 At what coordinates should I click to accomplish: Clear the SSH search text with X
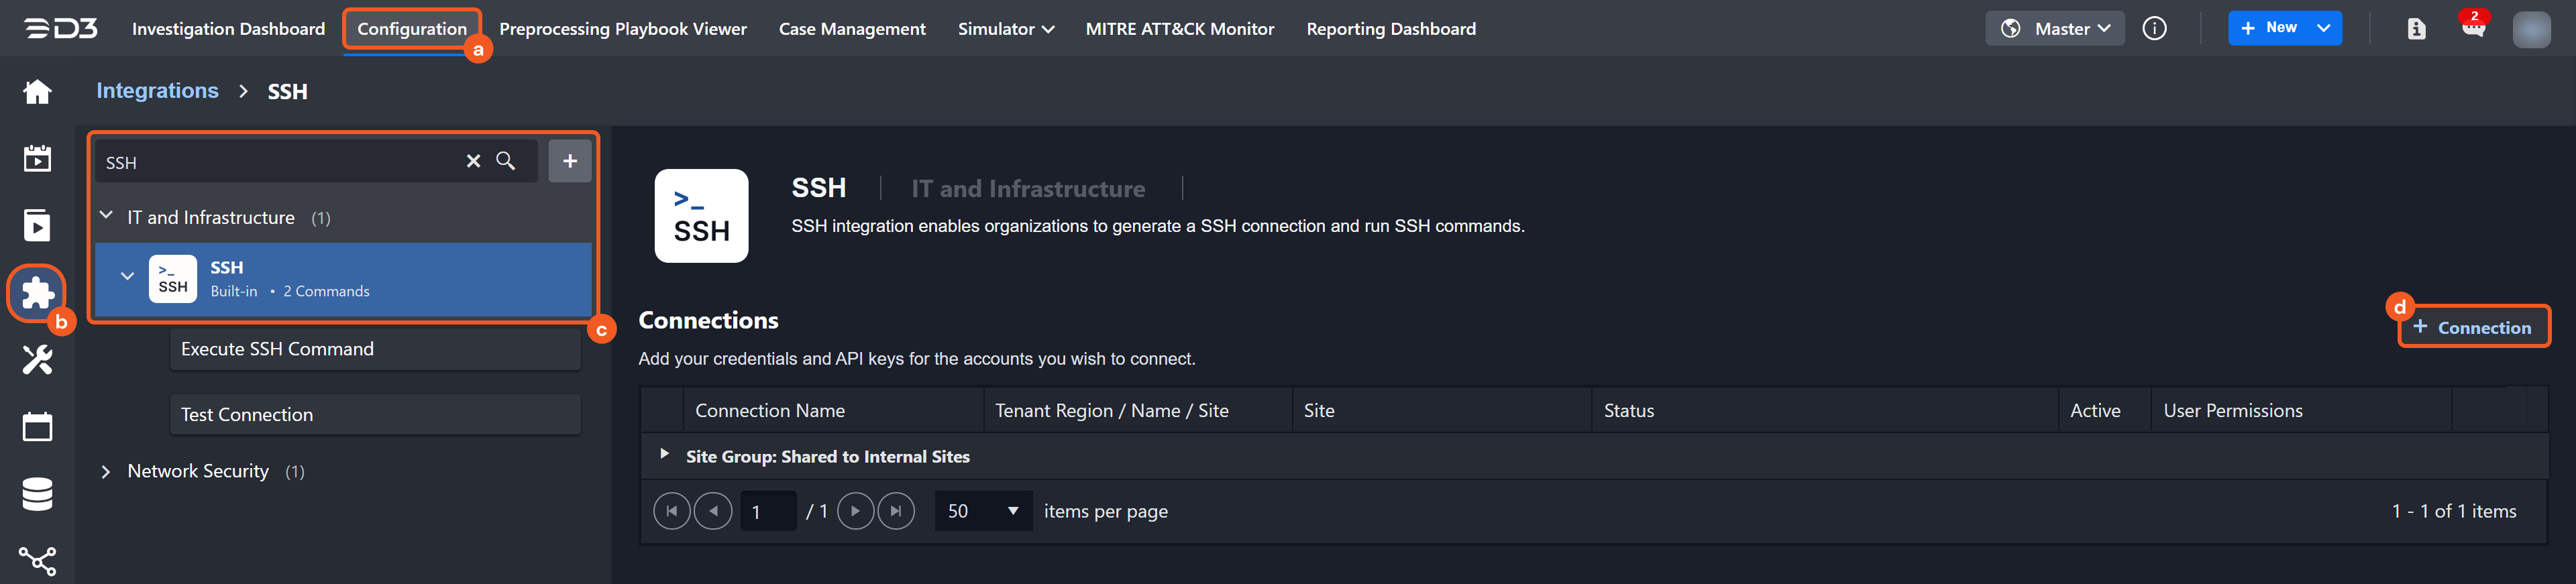pos(473,161)
